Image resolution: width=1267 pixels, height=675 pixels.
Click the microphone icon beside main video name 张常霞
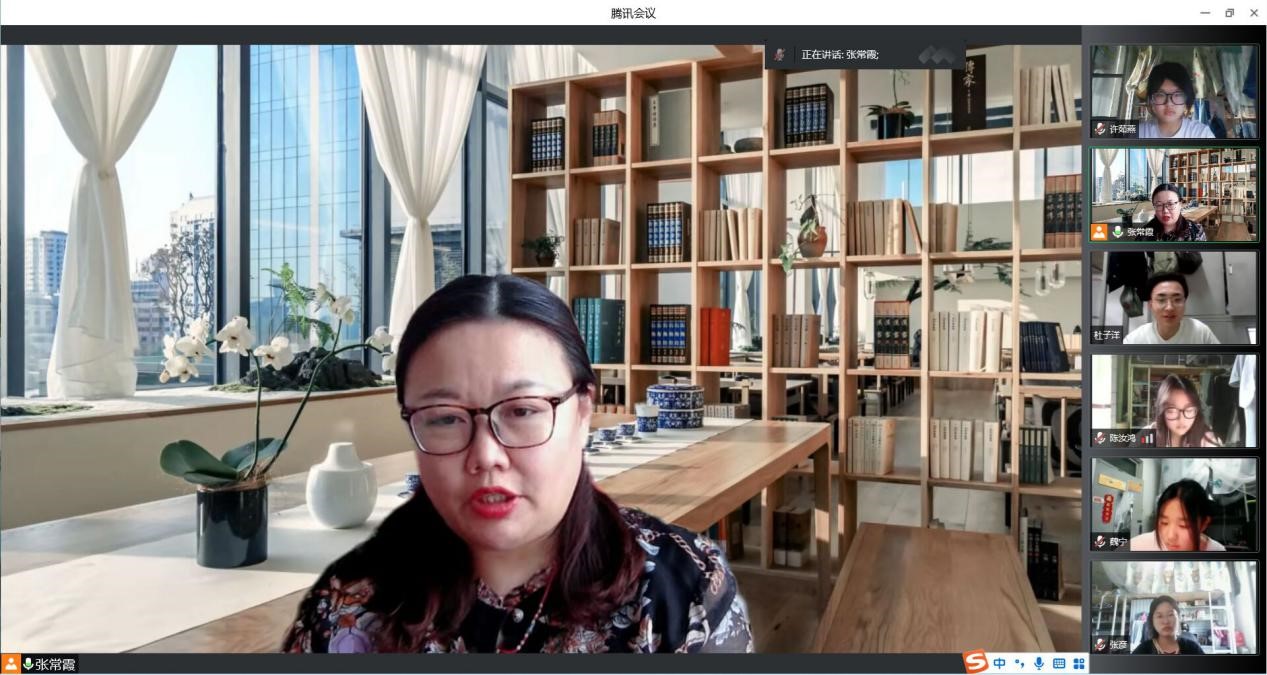point(28,664)
